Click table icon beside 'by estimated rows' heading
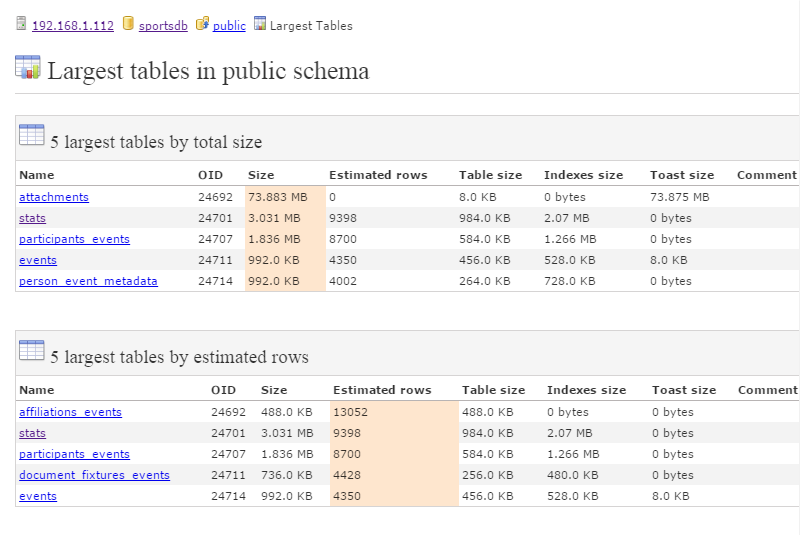 tap(32, 351)
